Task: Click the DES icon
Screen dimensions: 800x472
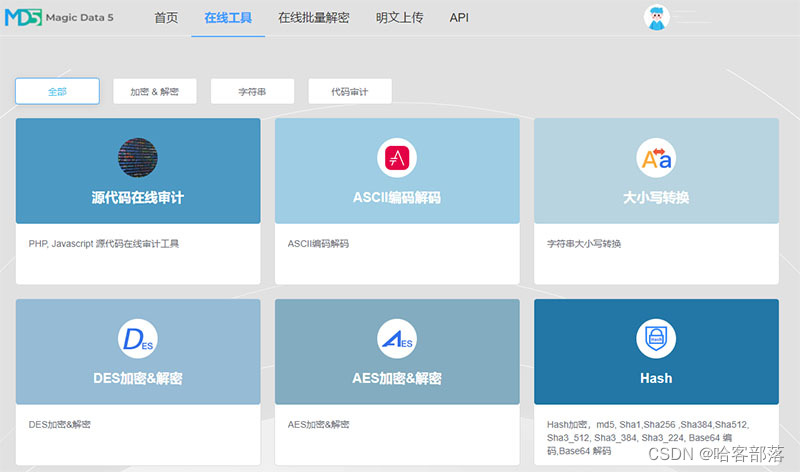Action: 138,338
